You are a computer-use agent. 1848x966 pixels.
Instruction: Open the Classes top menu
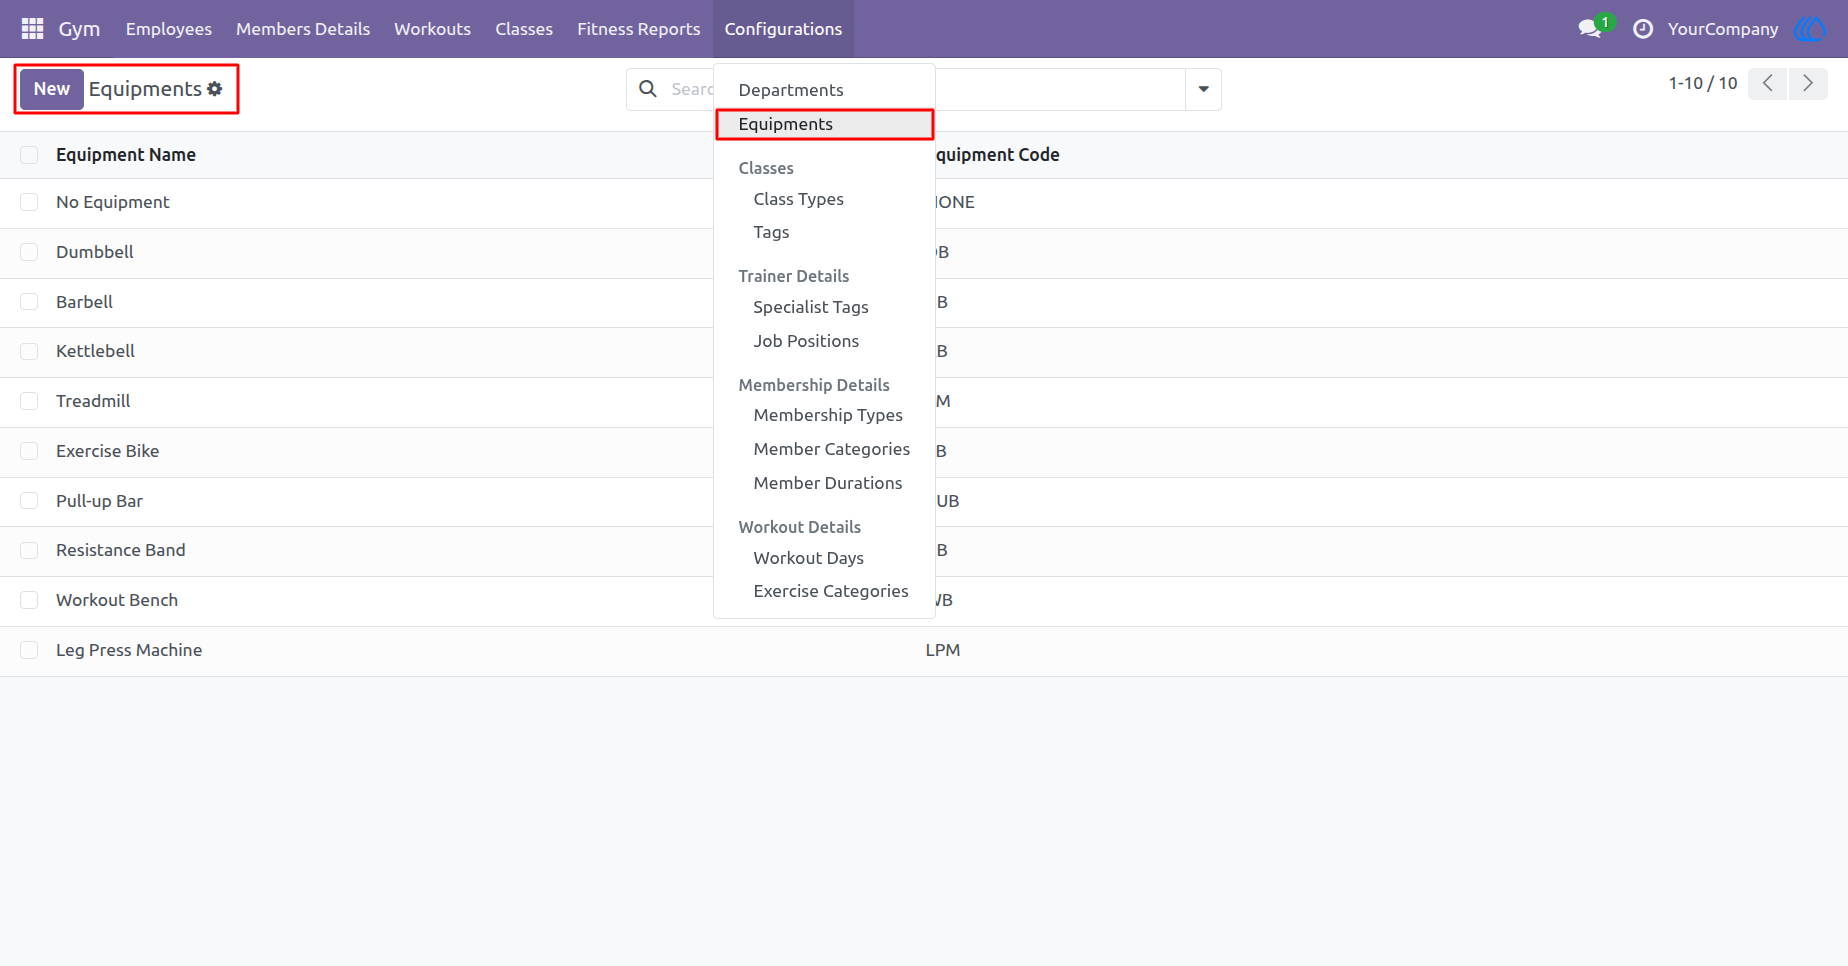pyautogui.click(x=524, y=29)
